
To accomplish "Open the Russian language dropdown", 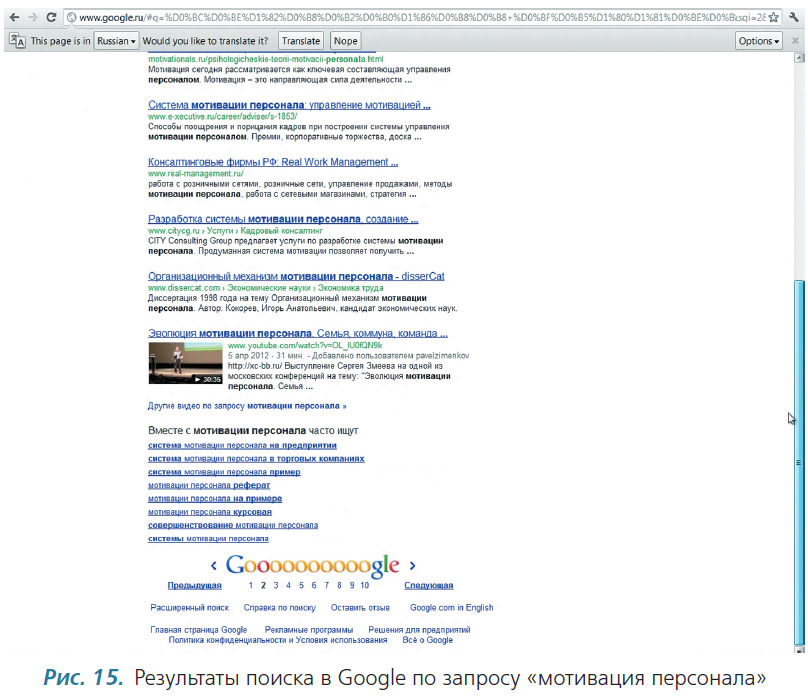I will pos(116,41).
